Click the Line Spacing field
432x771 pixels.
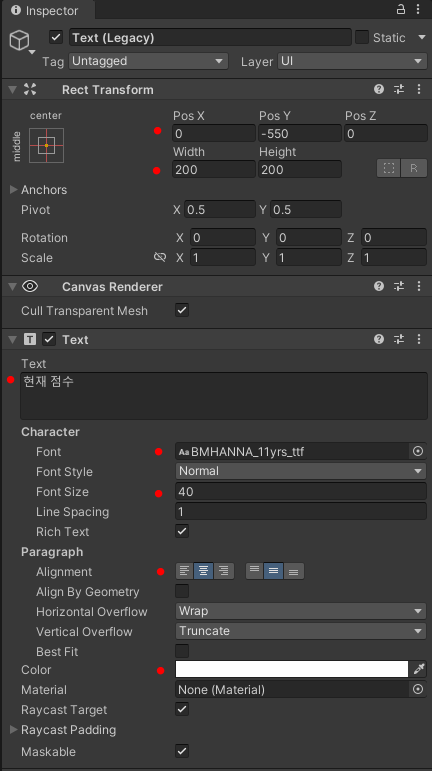click(301, 511)
